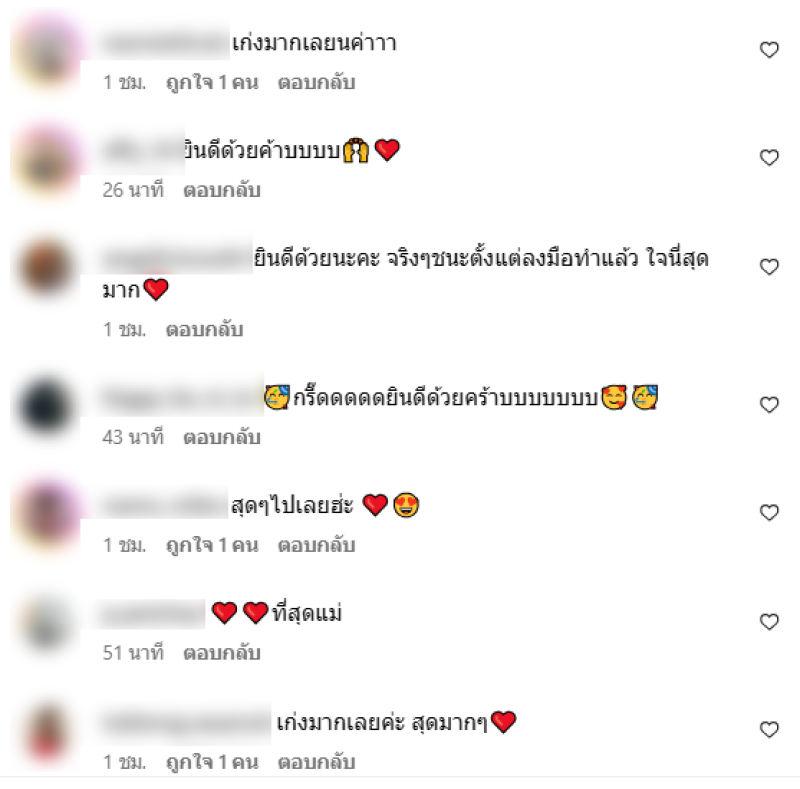Heart the 'กรี๊ดดดดดยินดีด้วยคร้าบบบบบบบ' comment
This screenshot has height=789, width=800.
769,405
